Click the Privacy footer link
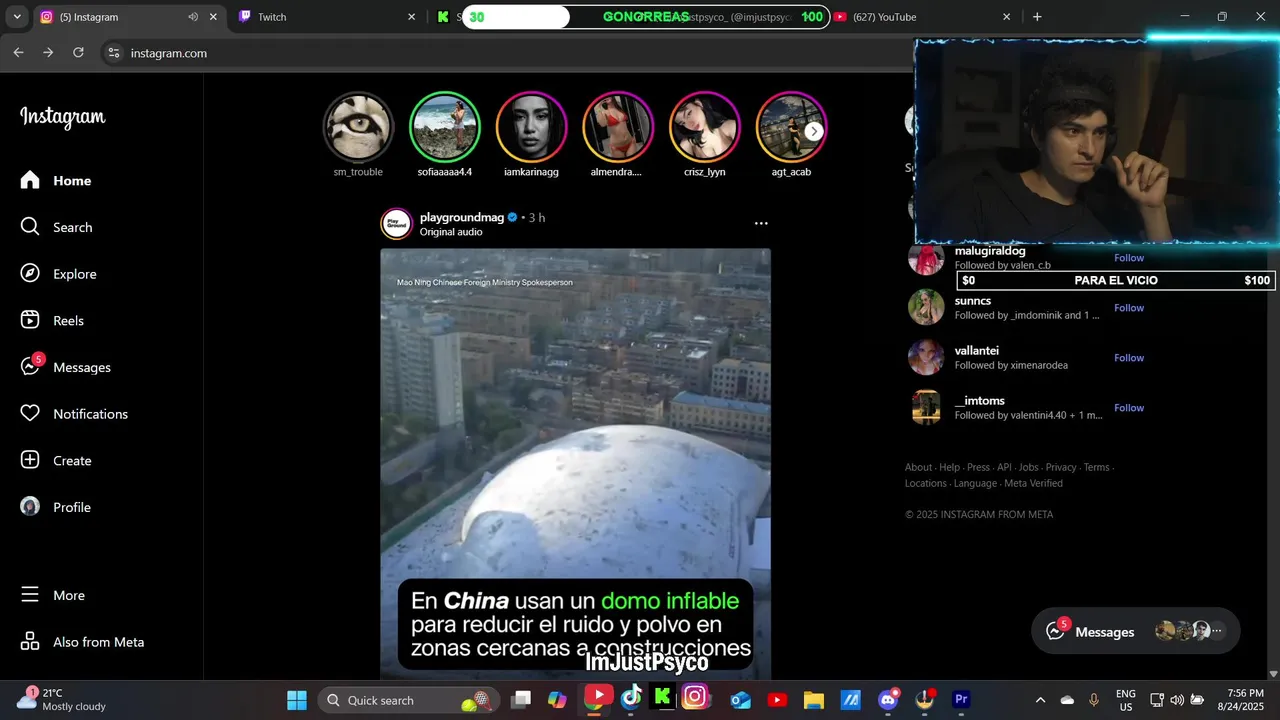Image resolution: width=1280 pixels, height=720 pixels. (x=1061, y=467)
